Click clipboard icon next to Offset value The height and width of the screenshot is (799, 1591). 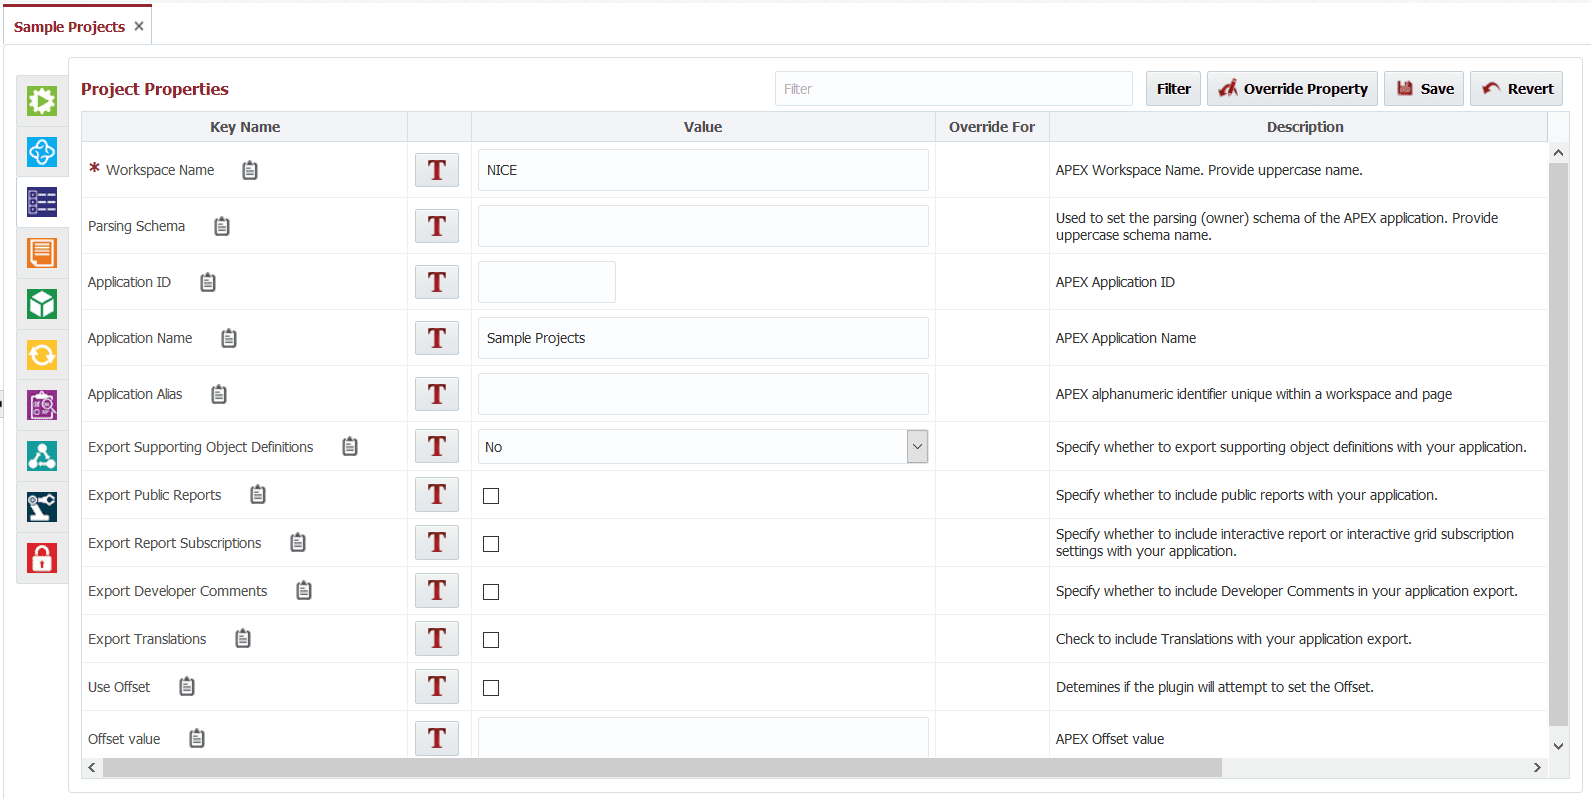[x=197, y=738]
